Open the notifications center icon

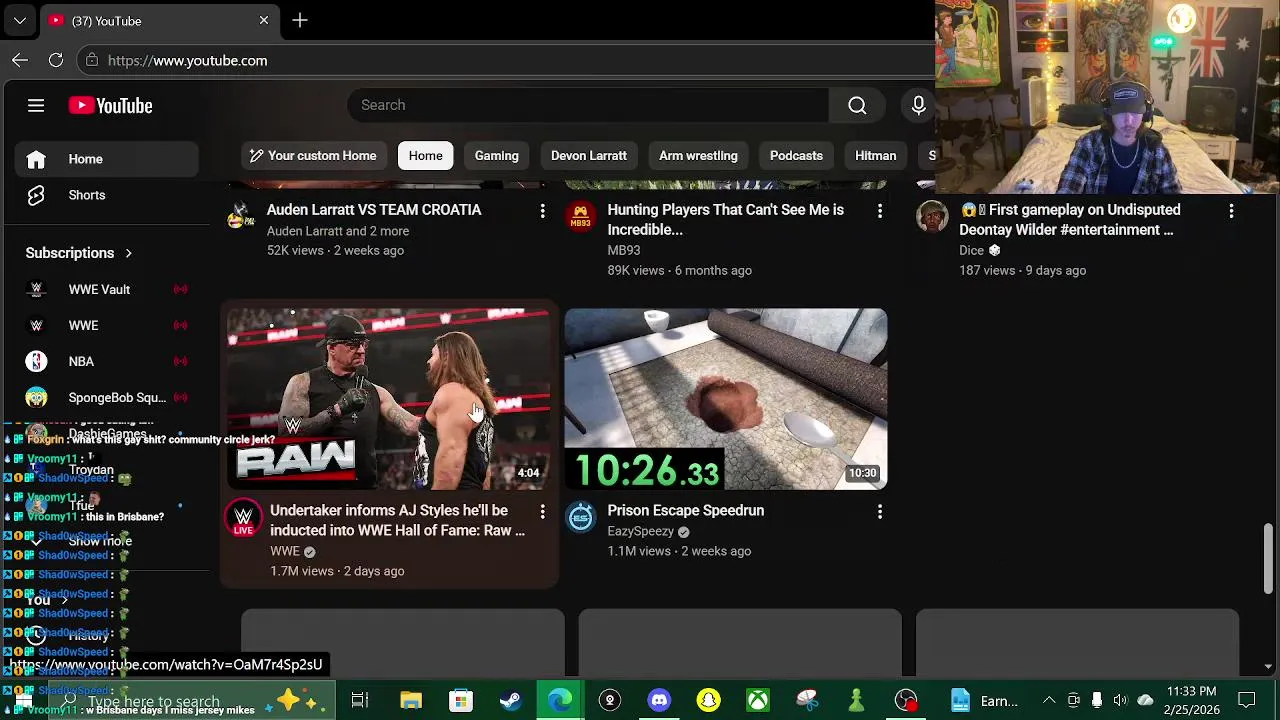tap(1247, 700)
